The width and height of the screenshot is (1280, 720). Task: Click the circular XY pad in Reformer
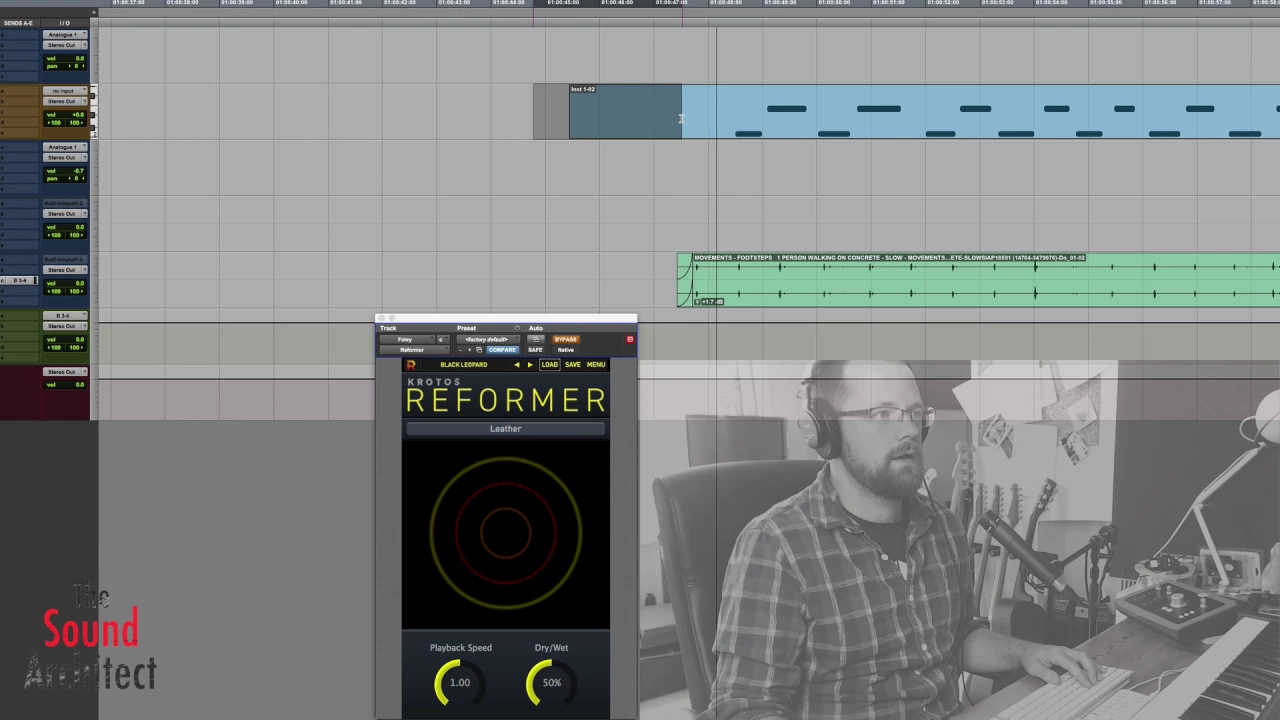pos(505,531)
